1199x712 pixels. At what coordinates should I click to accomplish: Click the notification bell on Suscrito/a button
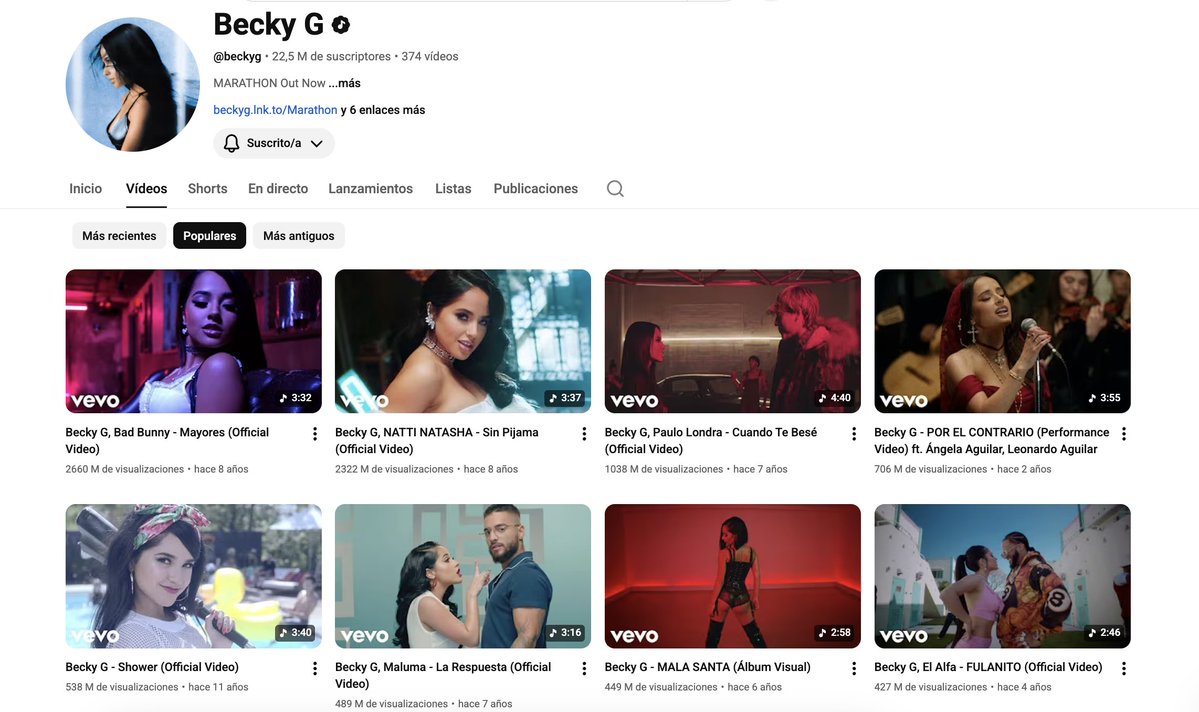point(231,143)
